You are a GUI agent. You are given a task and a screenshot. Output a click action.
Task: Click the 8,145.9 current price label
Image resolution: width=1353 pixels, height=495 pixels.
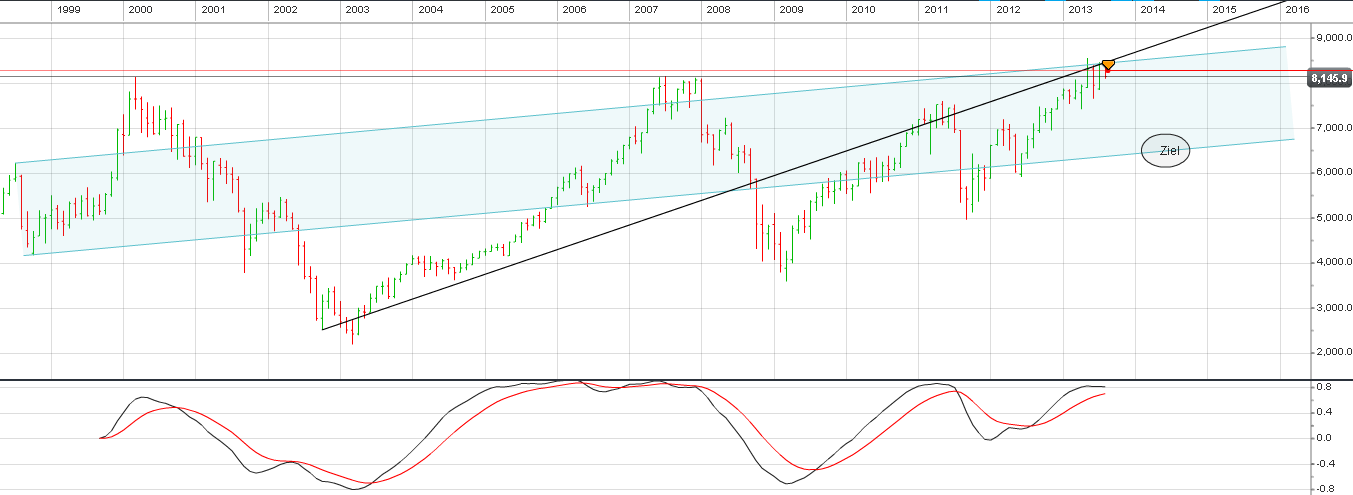(x=1330, y=77)
